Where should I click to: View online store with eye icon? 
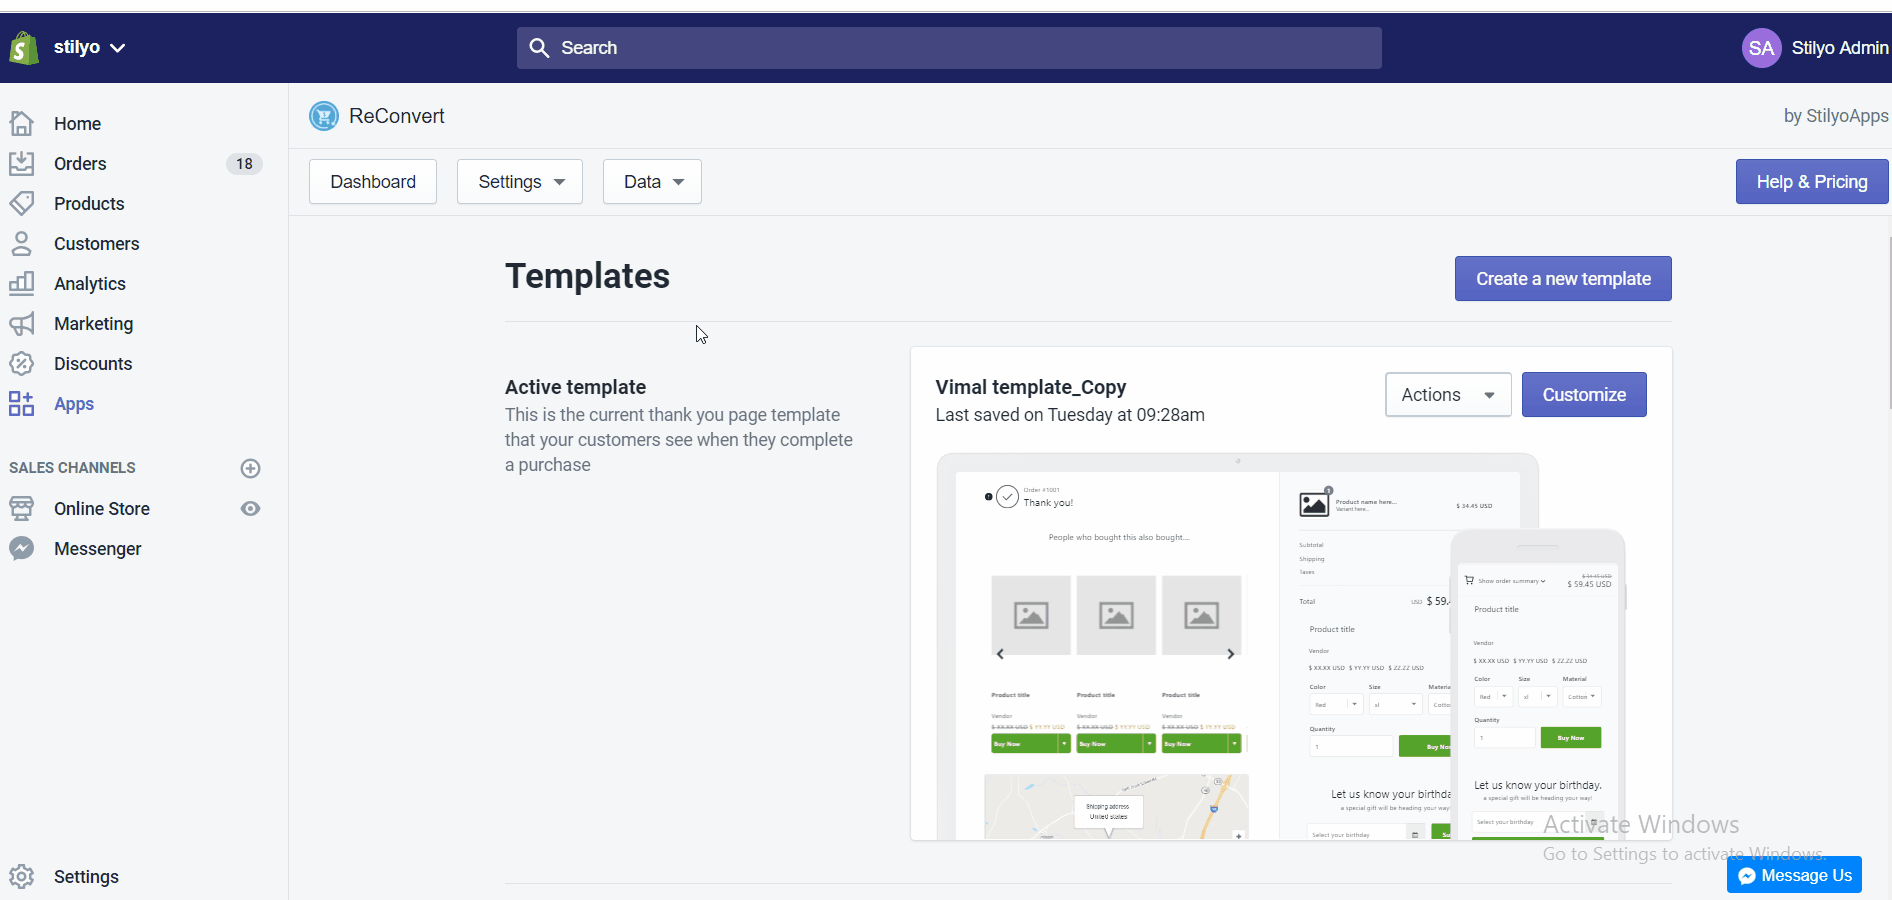pyautogui.click(x=251, y=509)
